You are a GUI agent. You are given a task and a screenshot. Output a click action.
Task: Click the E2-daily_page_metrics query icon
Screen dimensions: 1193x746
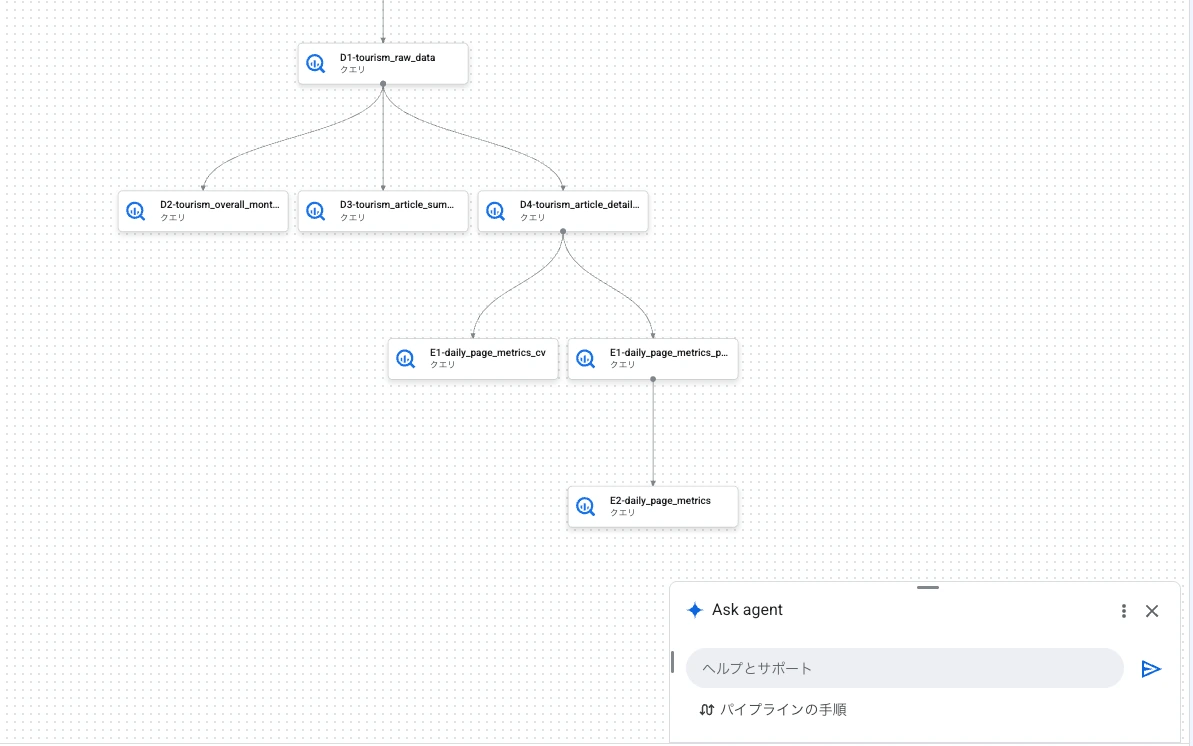pyautogui.click(x=585, y=506)
